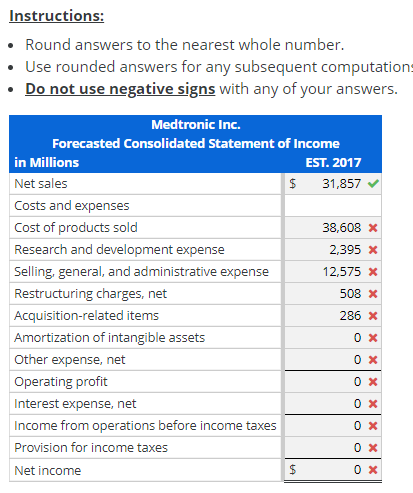Click the 'Net income' row label
Viewport: 413px width, 493px height.
click(x=48, y=471)
